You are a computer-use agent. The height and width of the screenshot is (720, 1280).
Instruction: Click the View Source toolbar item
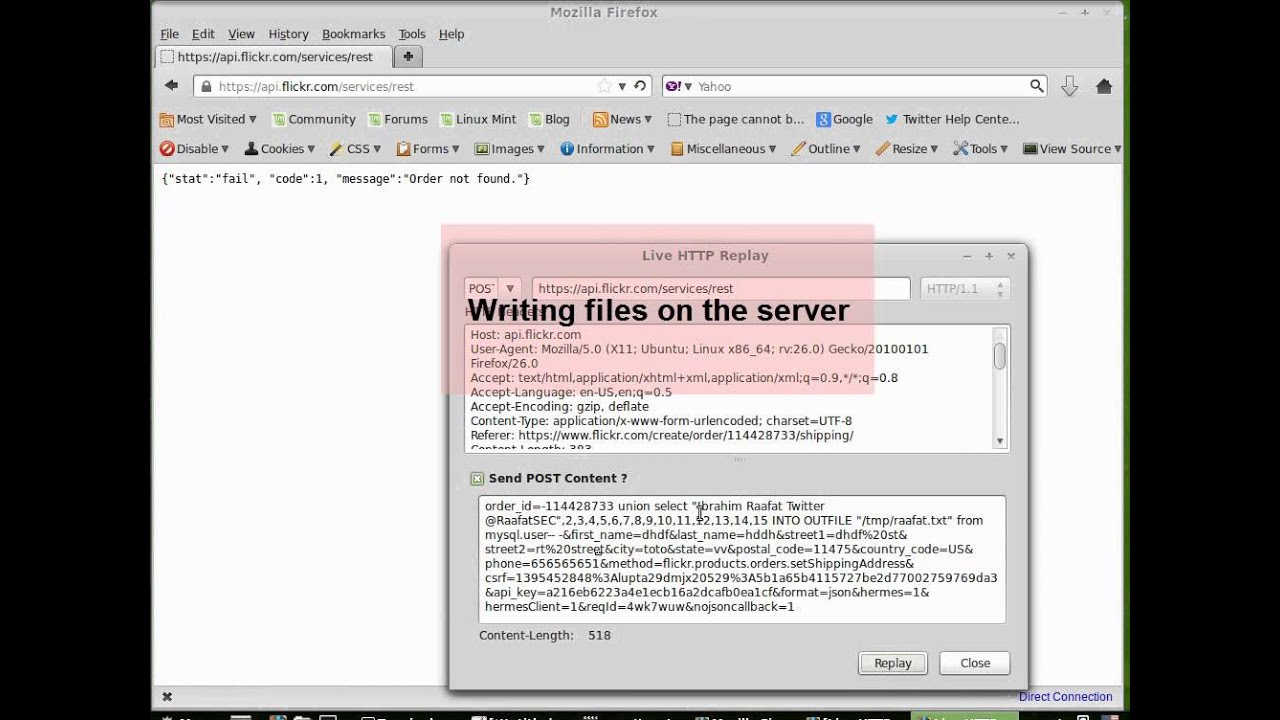pos(1071,149)
